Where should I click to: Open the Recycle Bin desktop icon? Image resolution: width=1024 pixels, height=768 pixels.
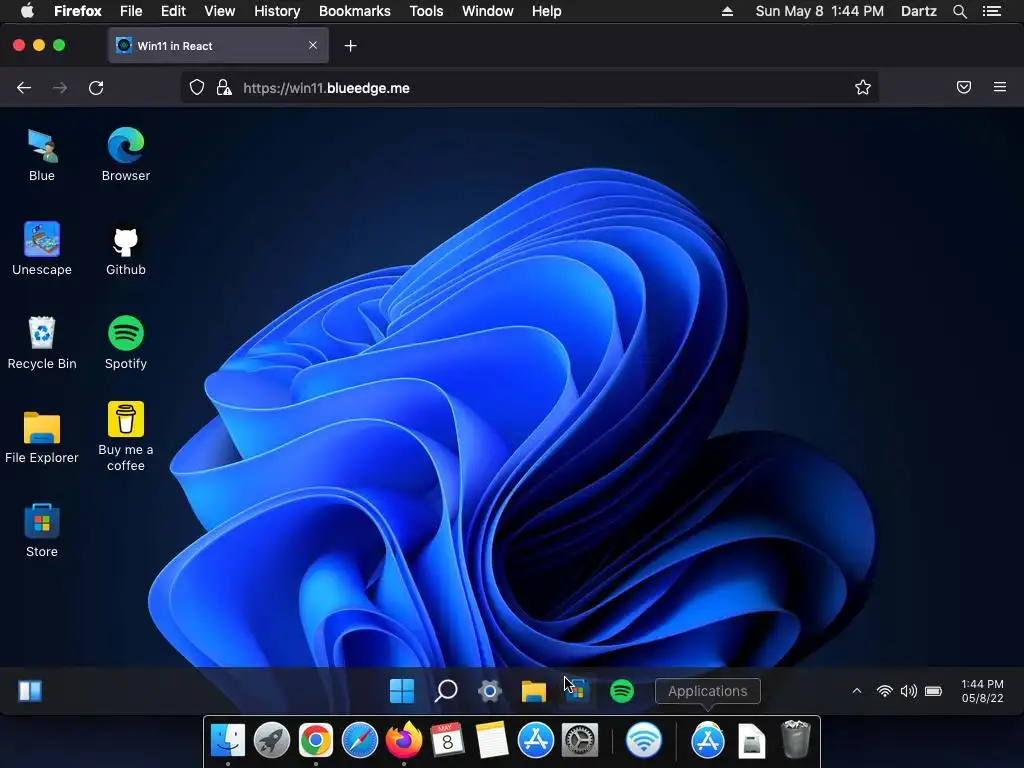click(42, 343)
